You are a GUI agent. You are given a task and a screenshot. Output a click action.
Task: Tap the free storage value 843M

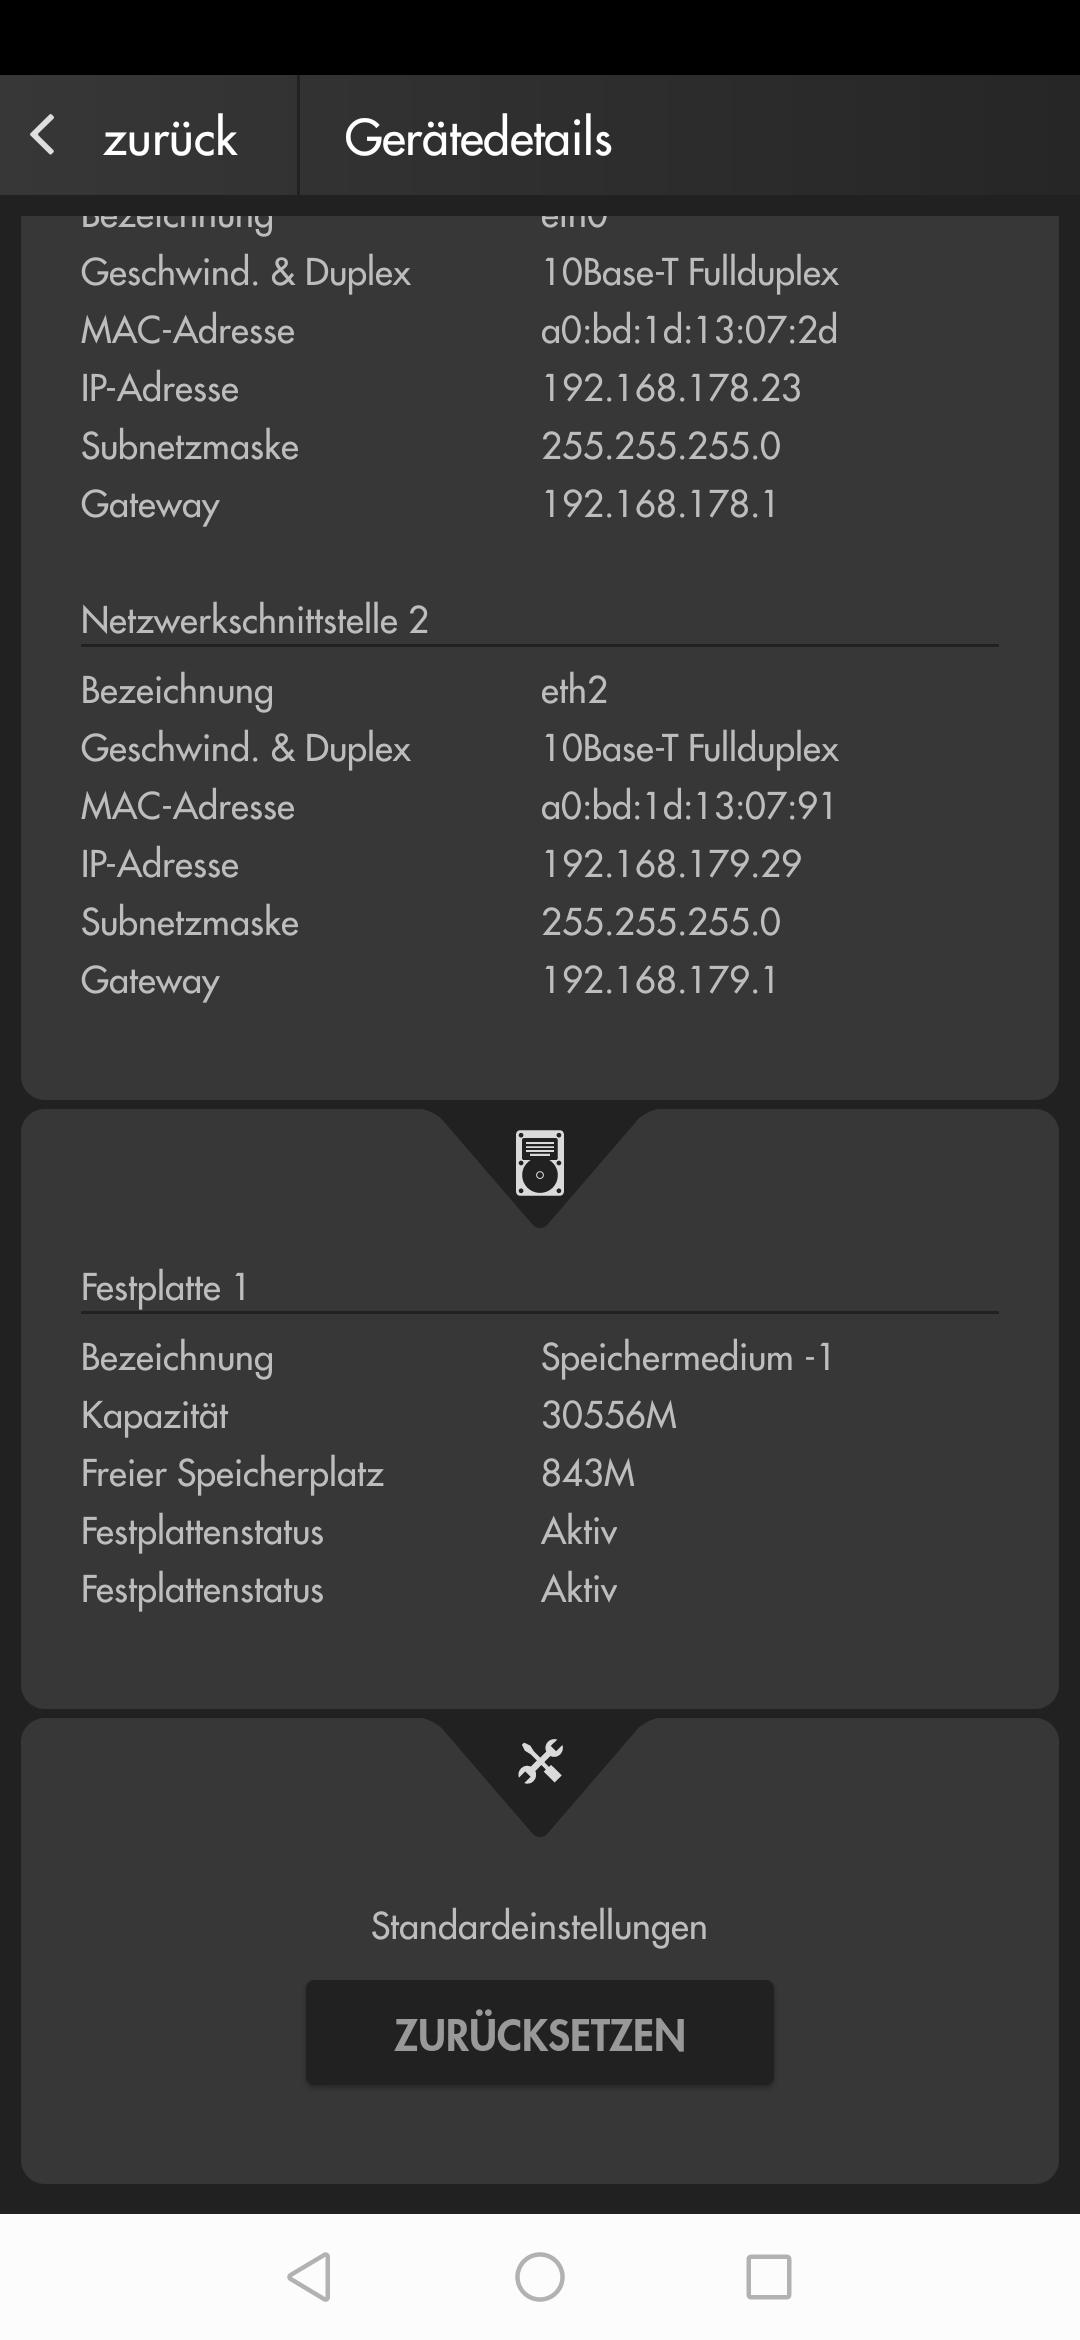(x=588, y=1473)
